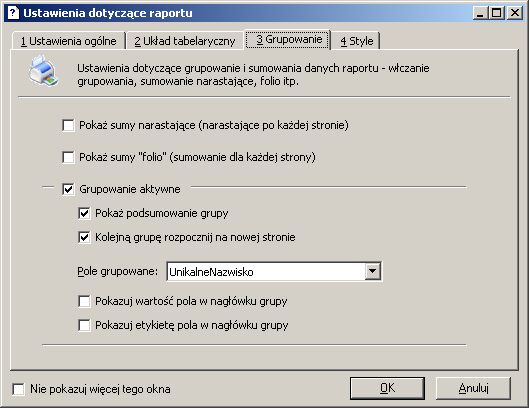Cancel with the Anuluj button

coord(473,388)
